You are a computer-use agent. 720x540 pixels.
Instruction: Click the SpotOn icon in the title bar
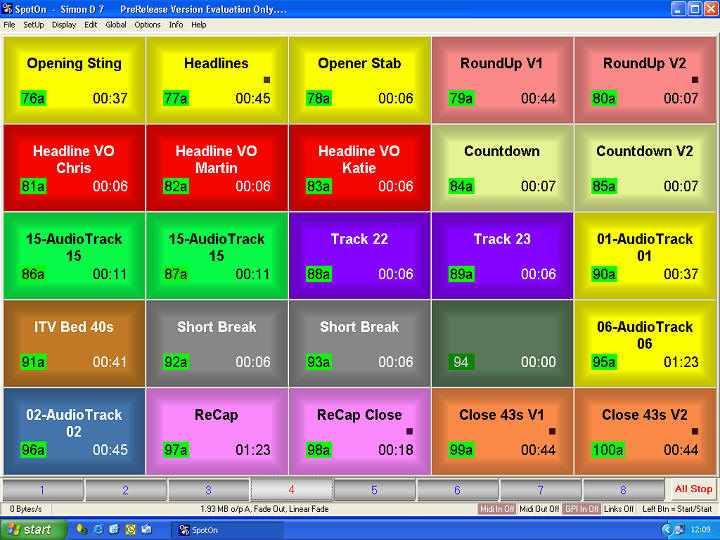(8, 8)
